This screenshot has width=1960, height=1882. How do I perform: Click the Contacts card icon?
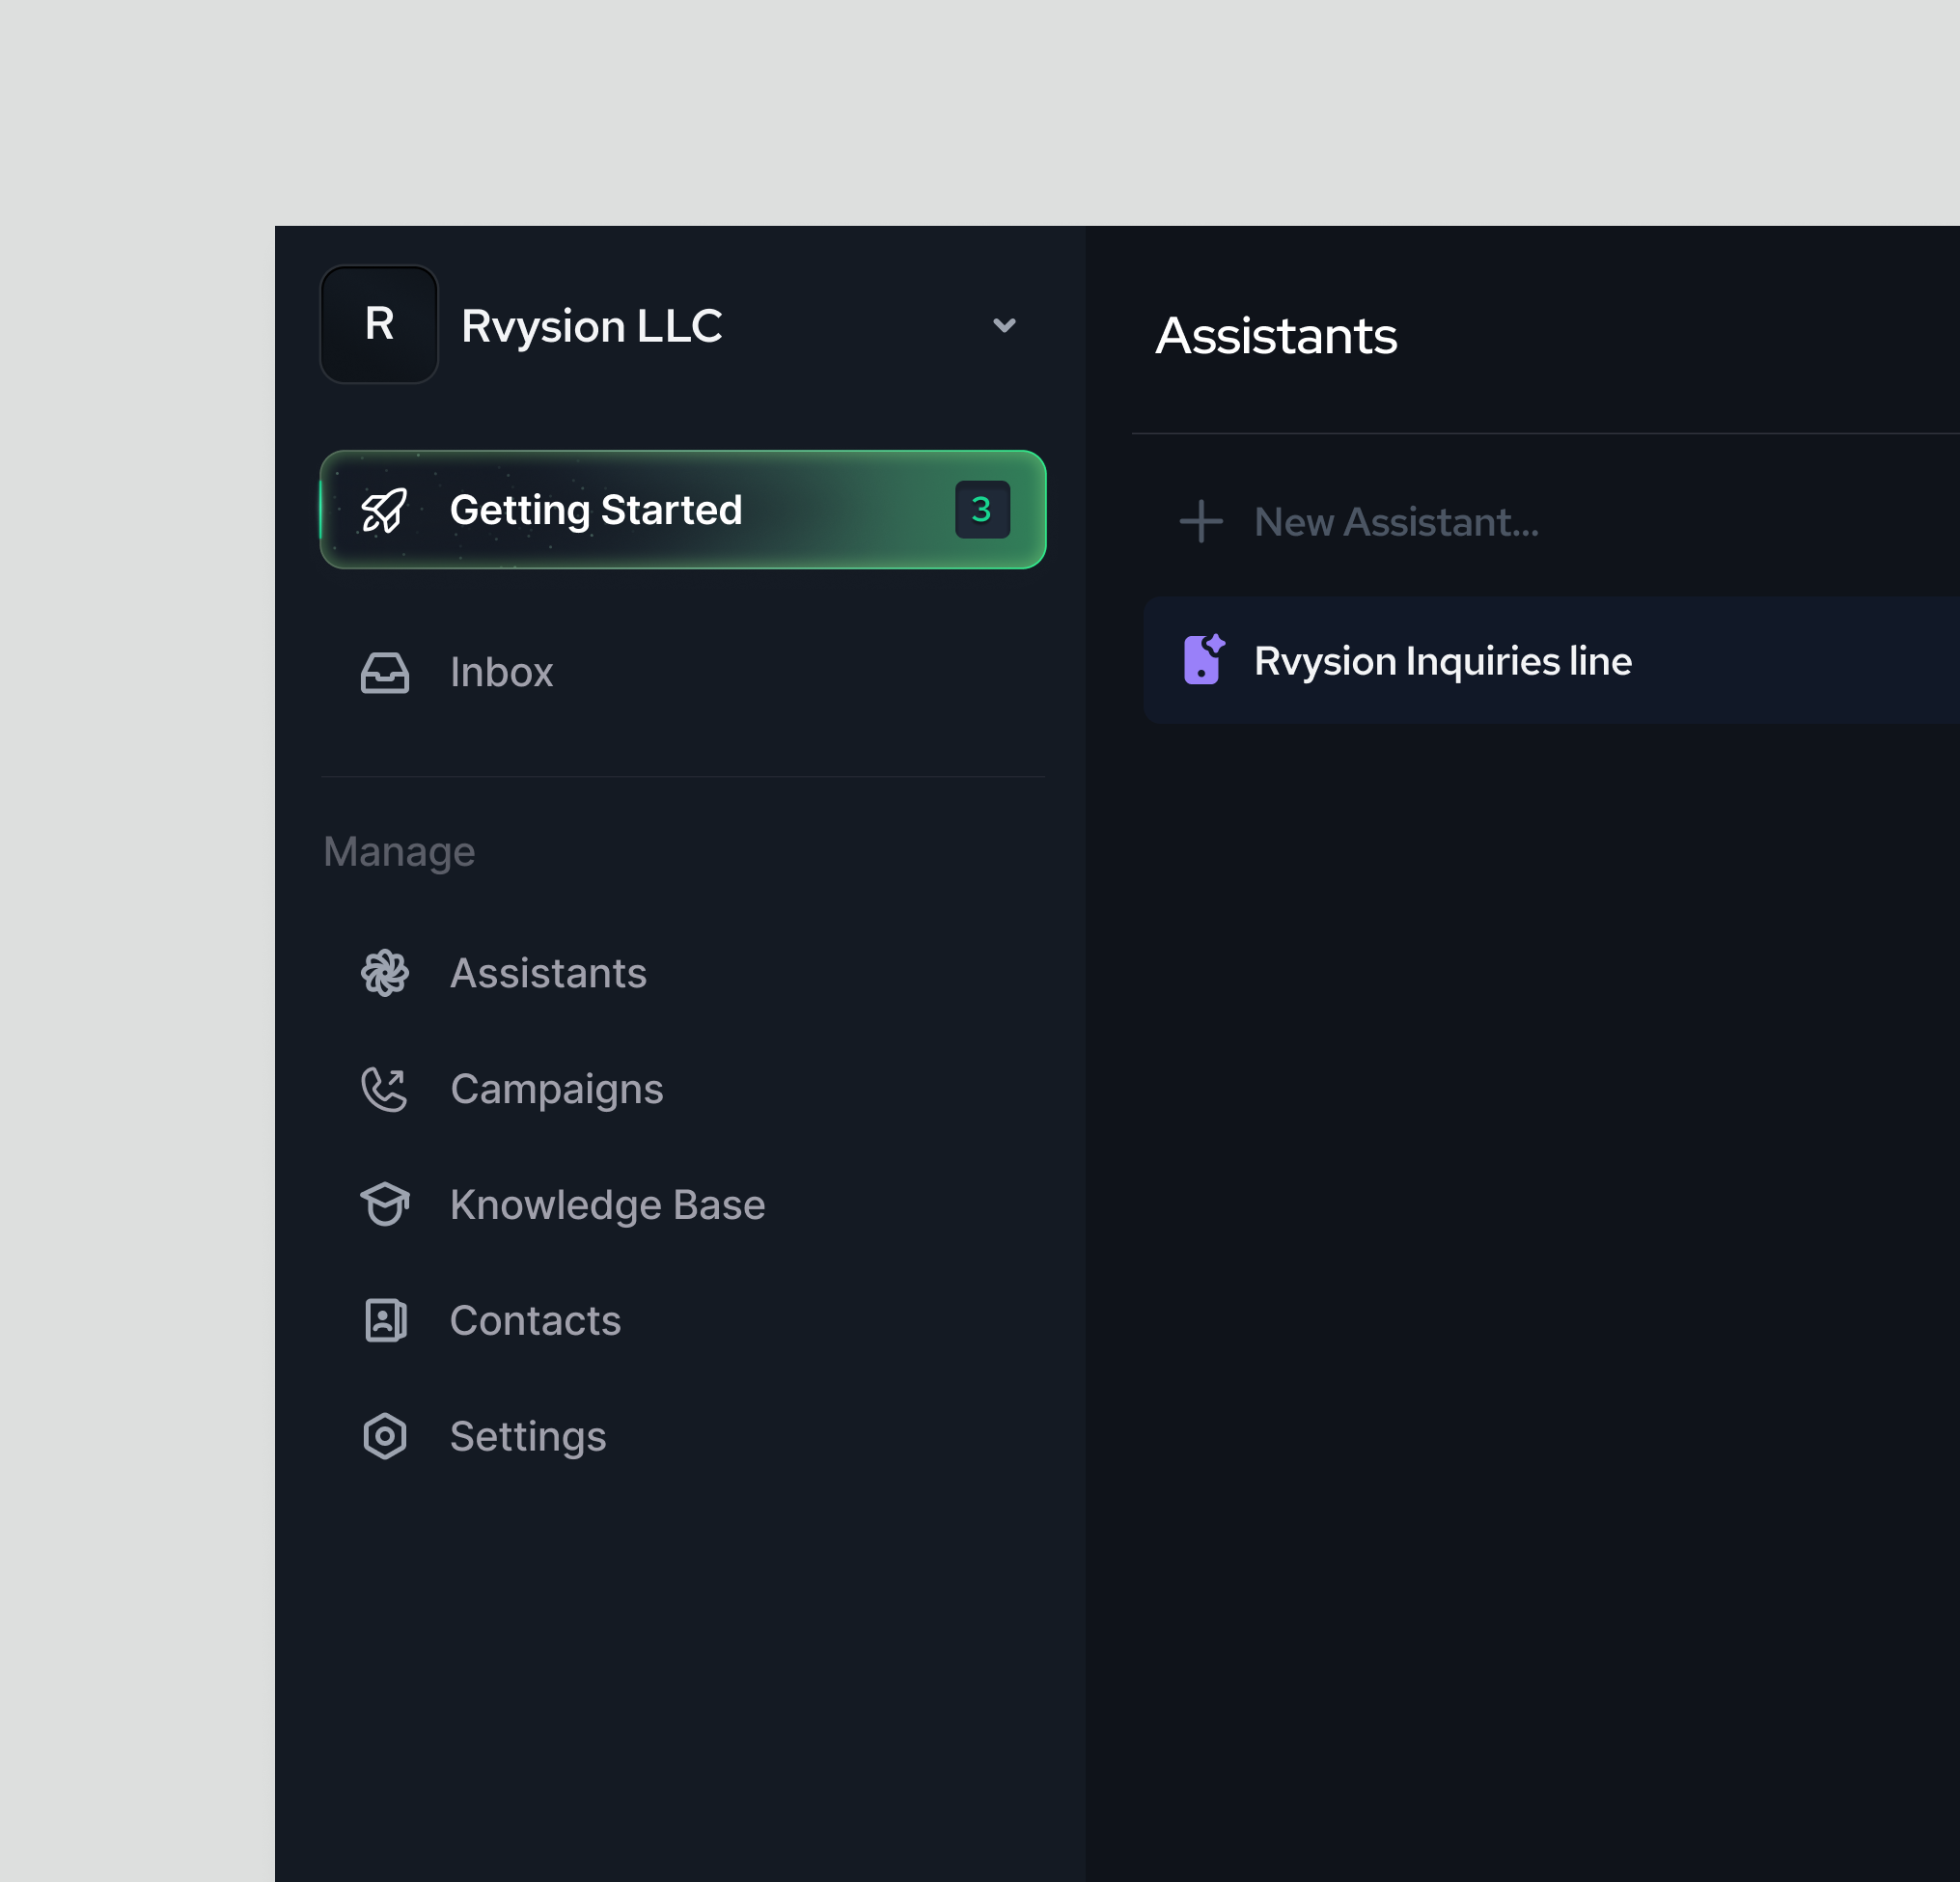coord(385,1320)
